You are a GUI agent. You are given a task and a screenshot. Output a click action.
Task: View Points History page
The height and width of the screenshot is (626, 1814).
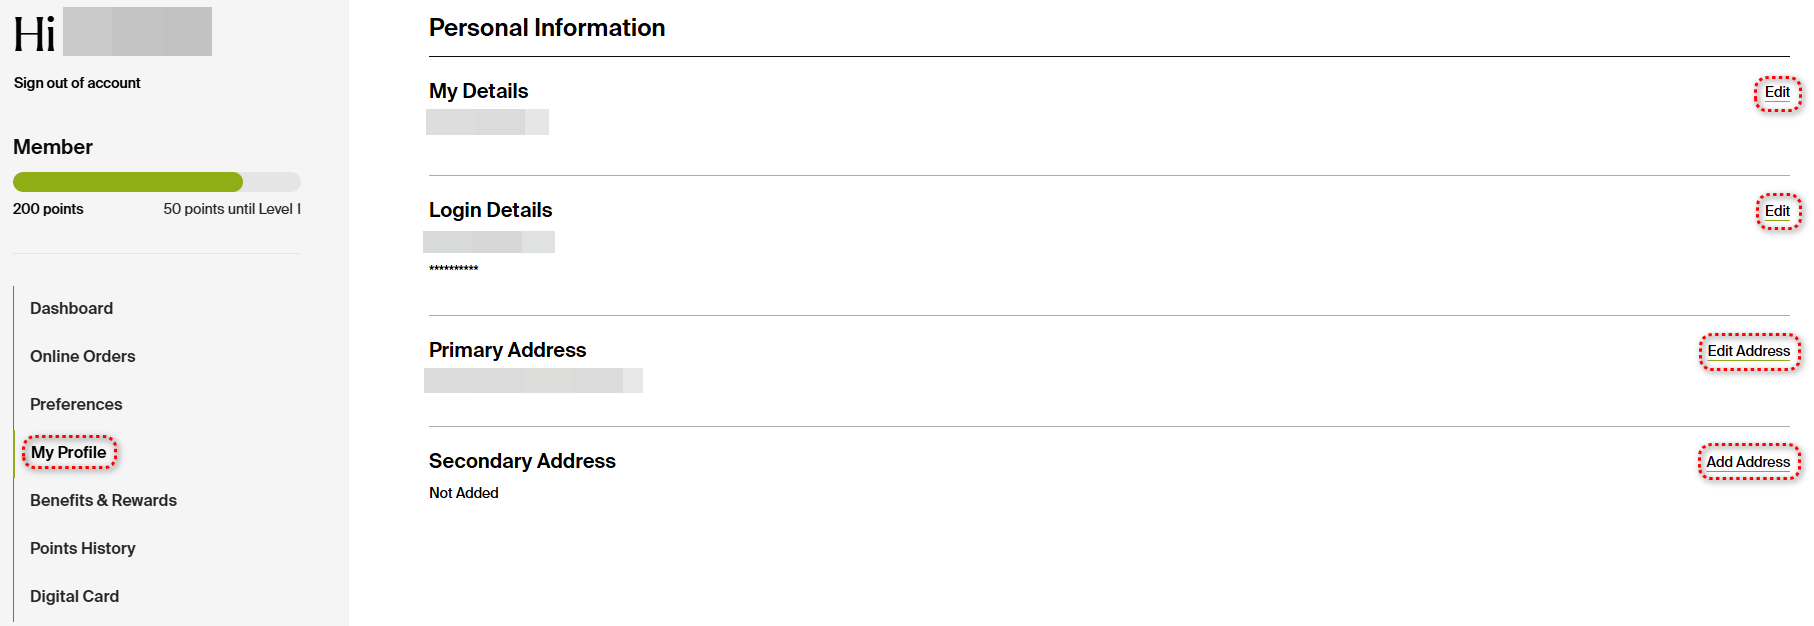tap(82, 548)
